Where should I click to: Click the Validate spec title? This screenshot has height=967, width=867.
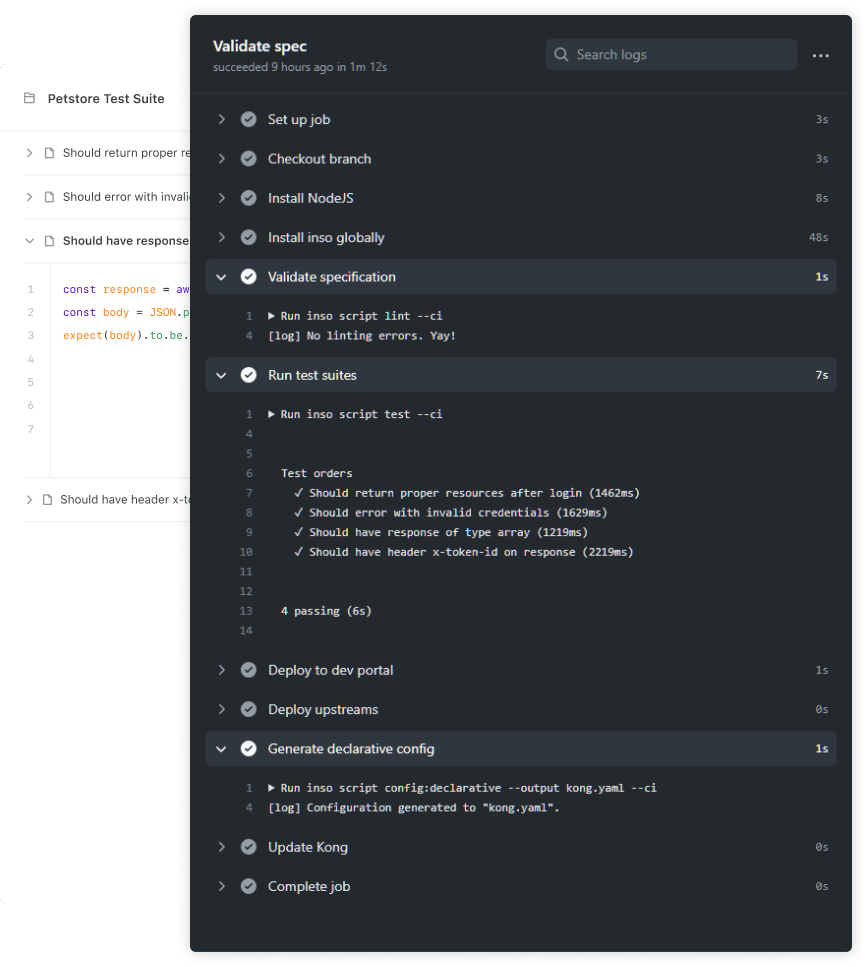[x=259, y=45]
